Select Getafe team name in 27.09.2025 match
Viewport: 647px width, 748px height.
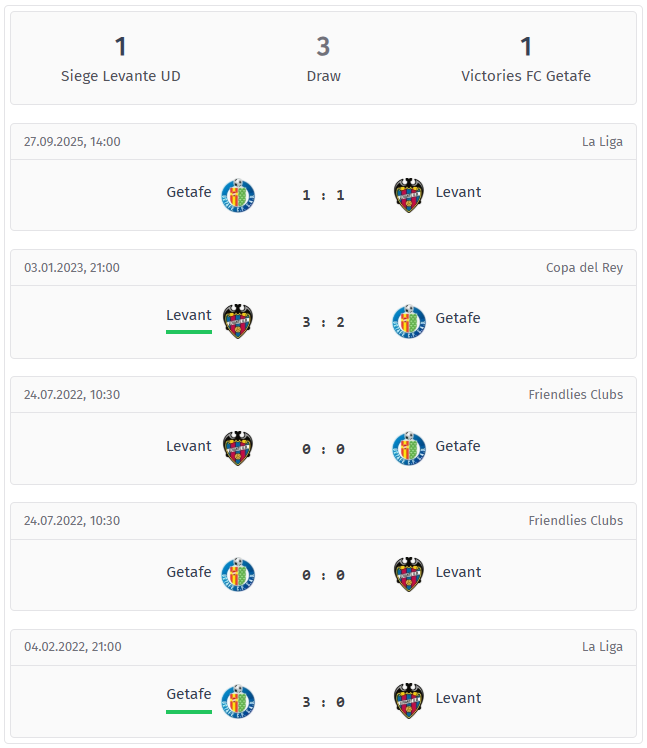click(x=189, y=192)
